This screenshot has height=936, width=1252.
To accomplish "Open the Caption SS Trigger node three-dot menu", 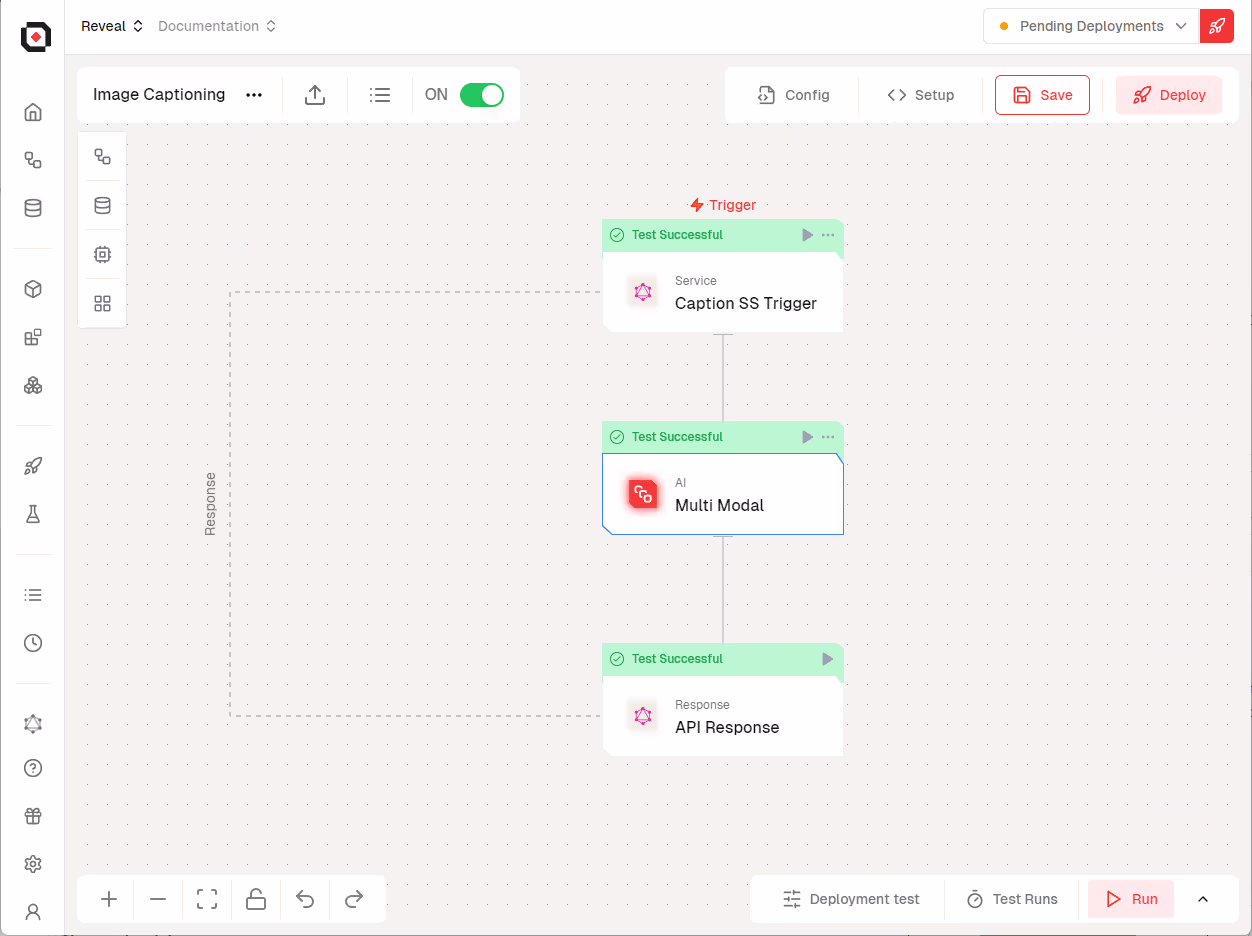I will 828,235.
